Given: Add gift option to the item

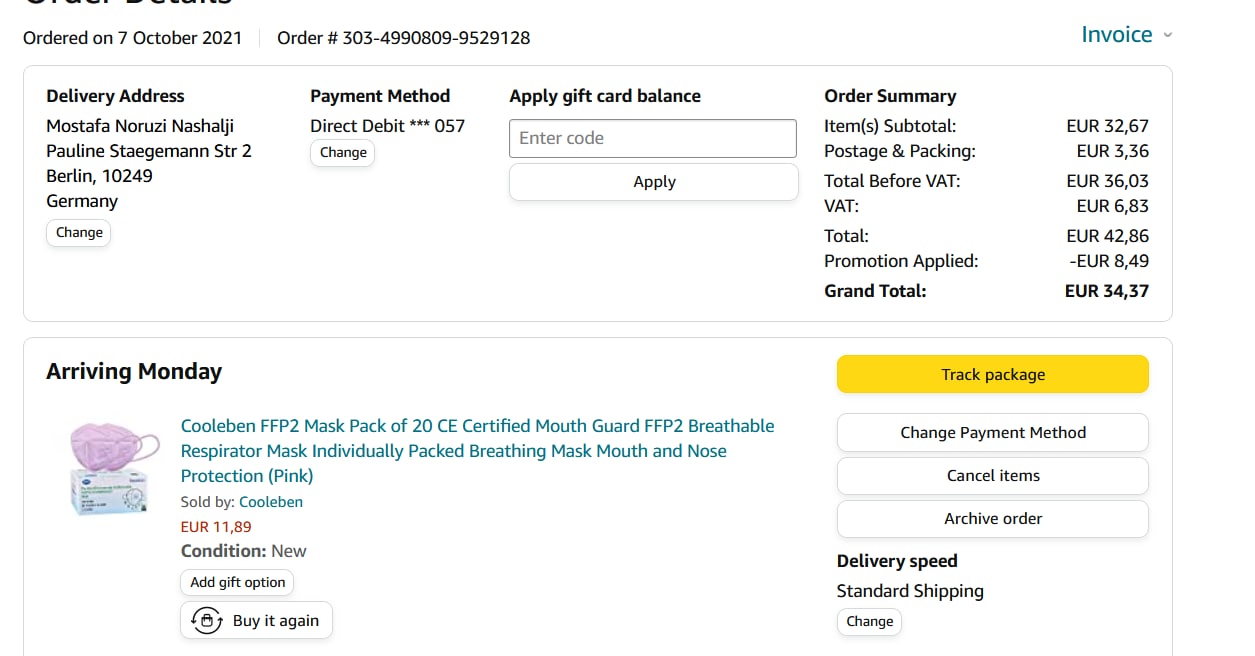Looking at the screenshot, I should (238, 582).
